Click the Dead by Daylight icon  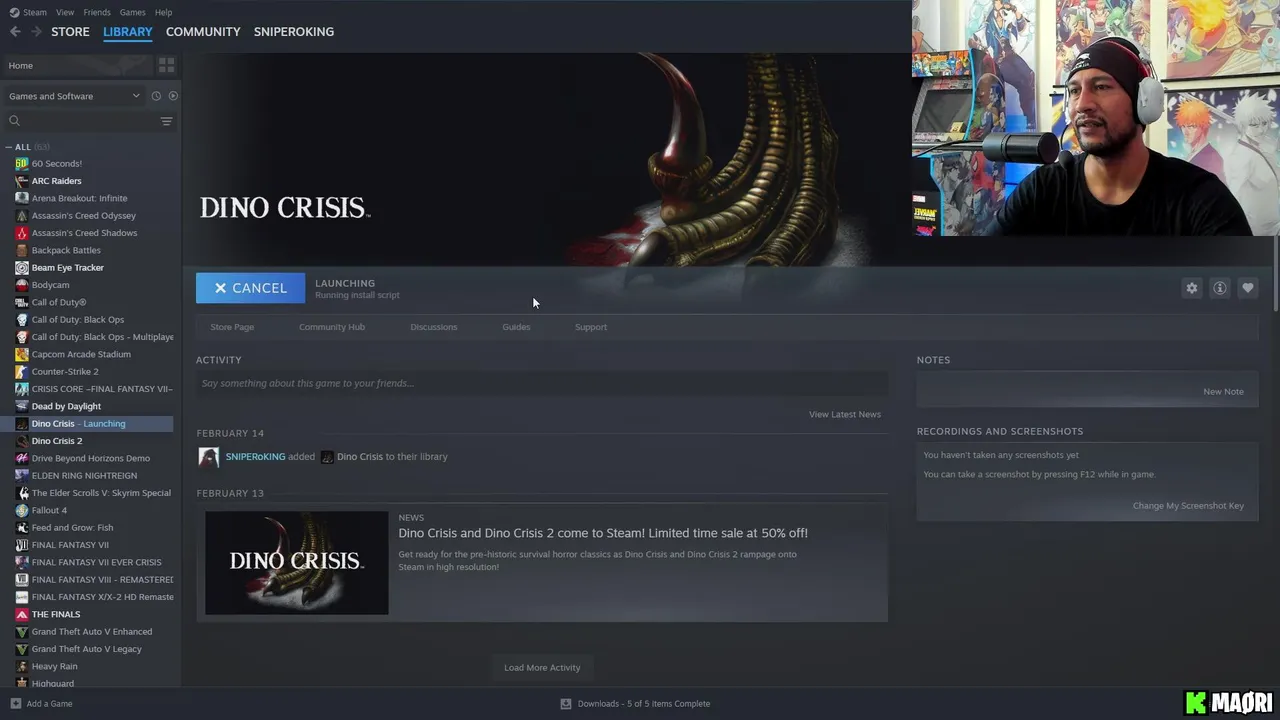pyautogui.click(x=22, y=406)
